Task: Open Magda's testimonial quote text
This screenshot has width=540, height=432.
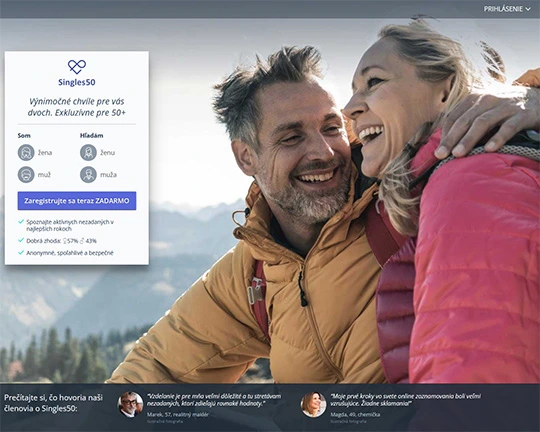Action: pos(406,400)
